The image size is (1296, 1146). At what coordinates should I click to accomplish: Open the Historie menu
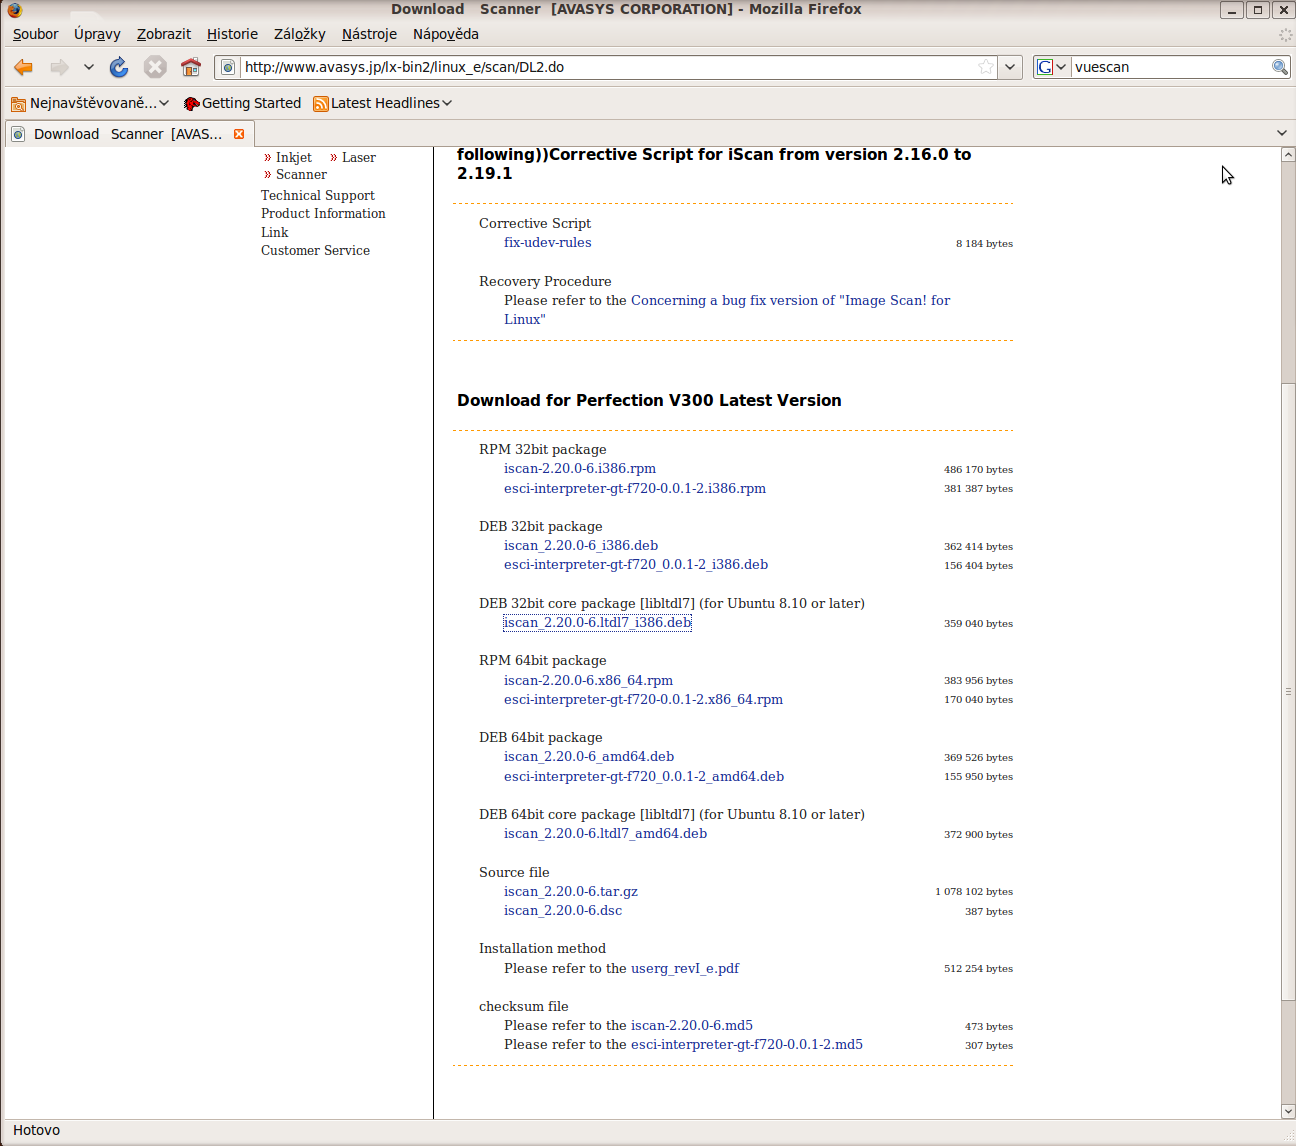point(232,34)
